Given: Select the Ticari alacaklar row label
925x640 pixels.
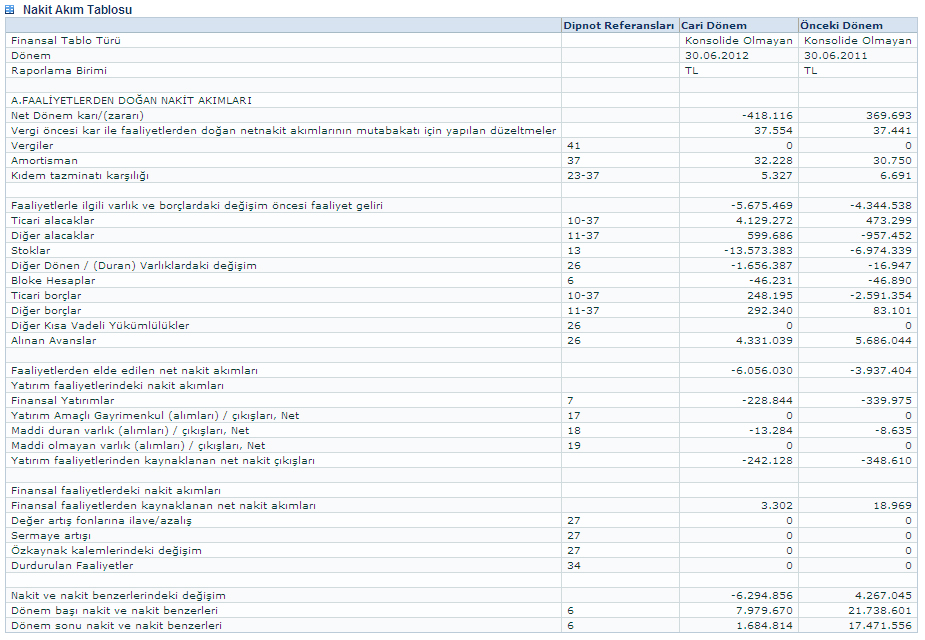Looking at the screenshot, I should point(53,220).
